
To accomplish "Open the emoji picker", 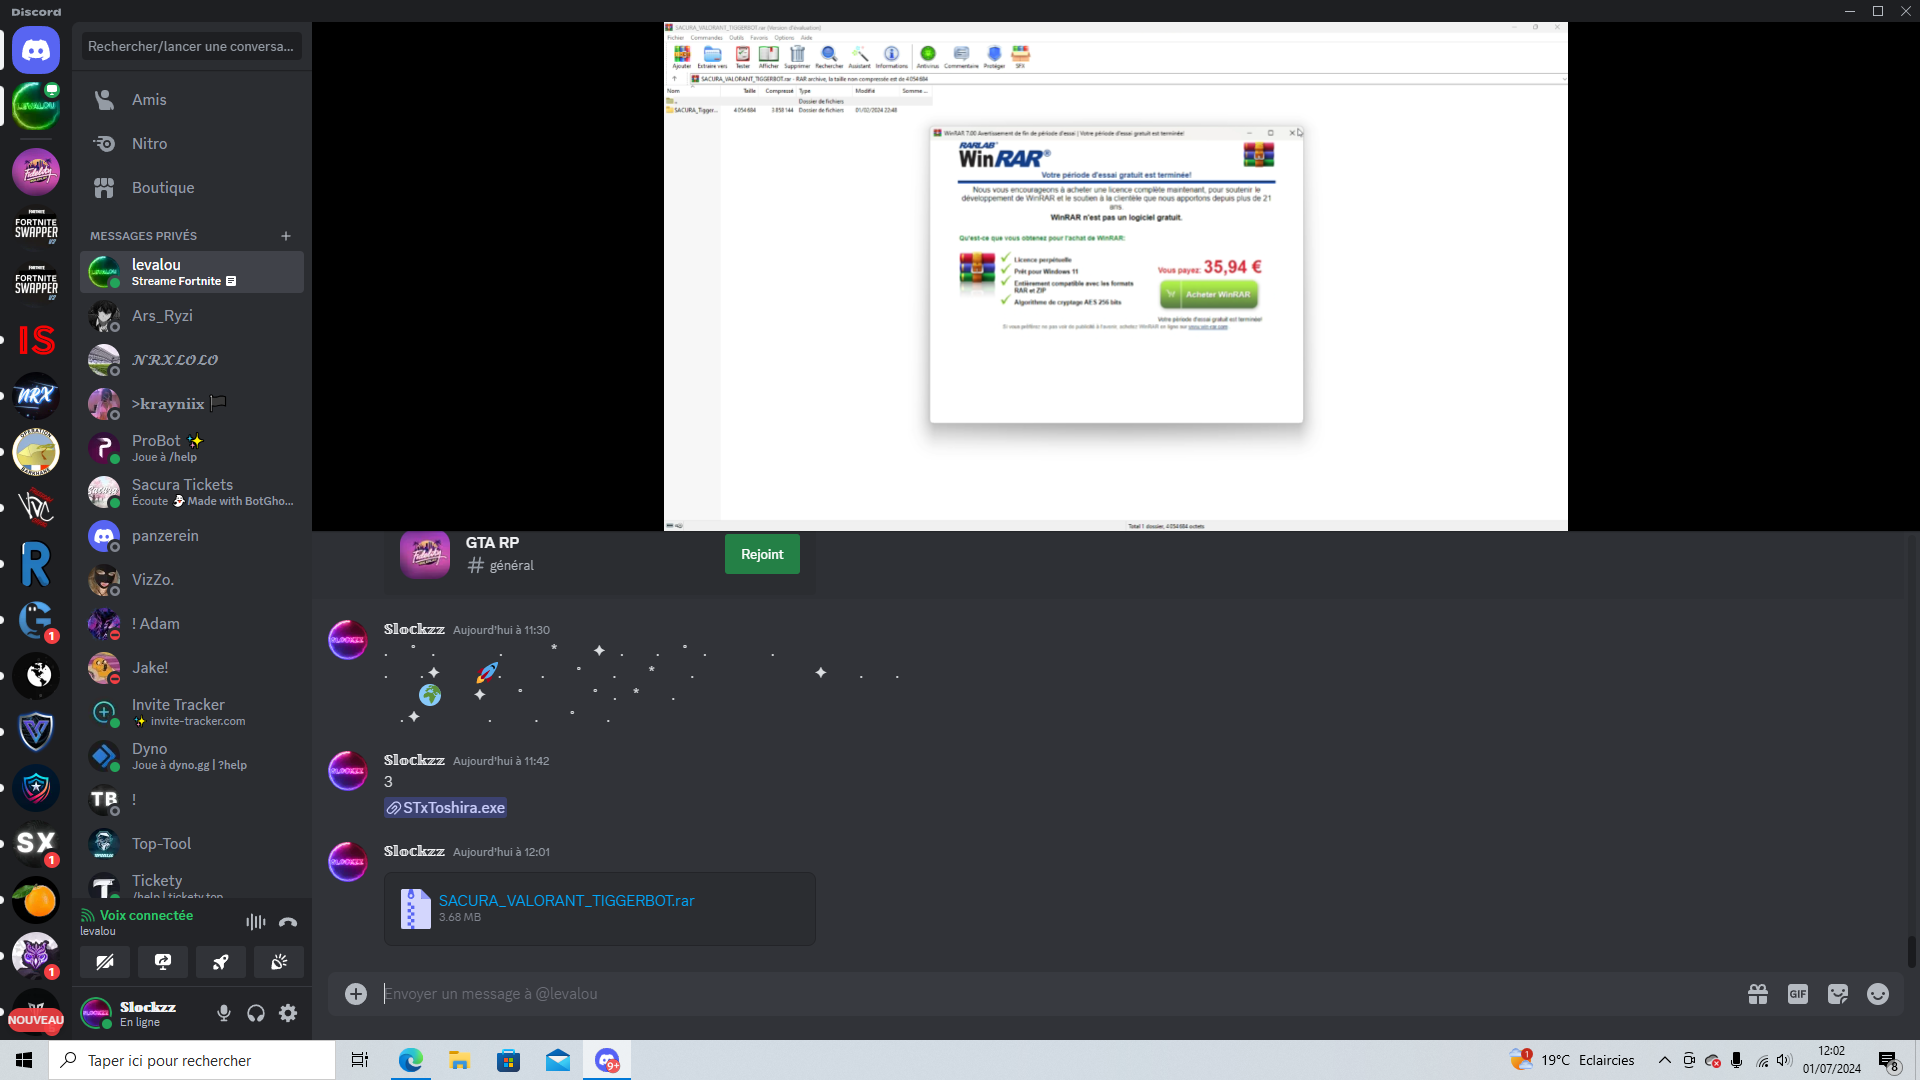I will [x=1878, y=993].
